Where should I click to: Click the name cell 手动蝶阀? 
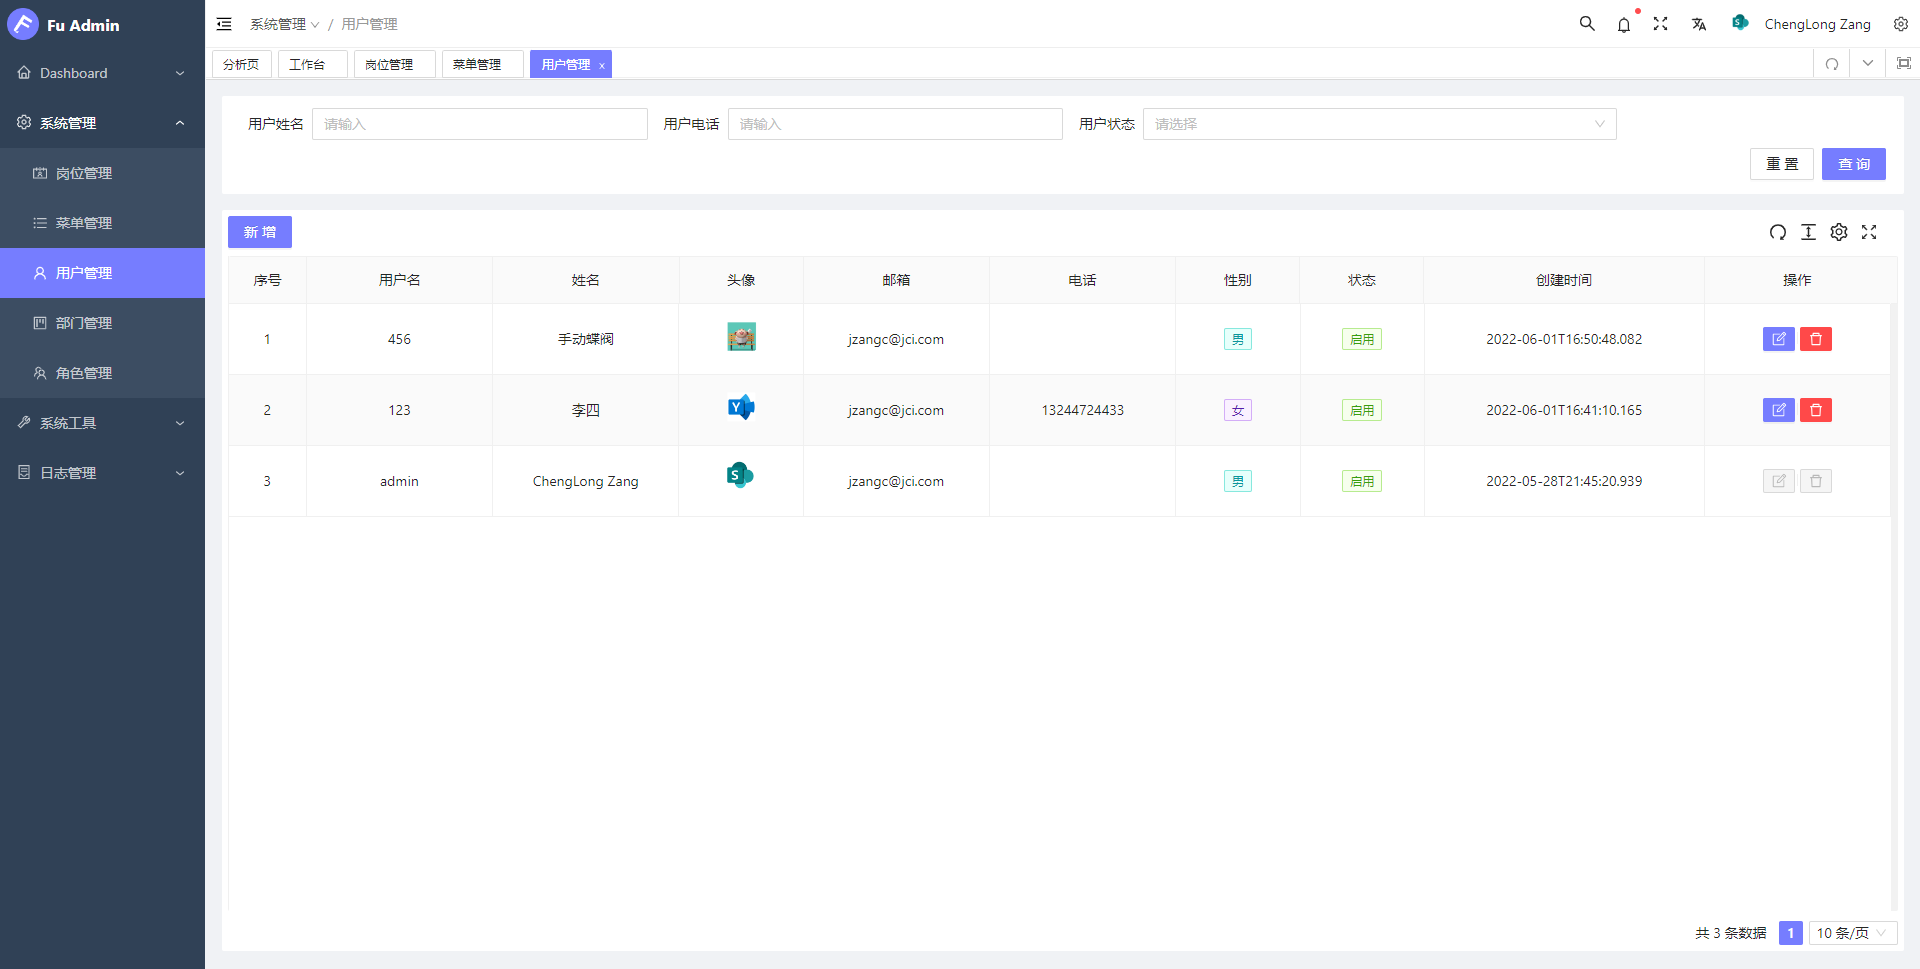pos(586,339)
